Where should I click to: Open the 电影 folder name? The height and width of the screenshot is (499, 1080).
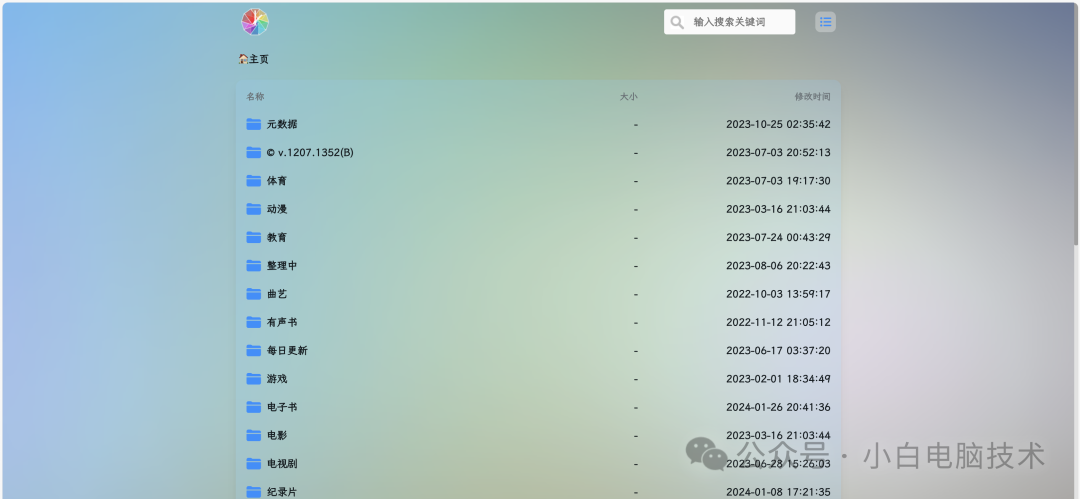pyautogui.click(x=277, y=435)
